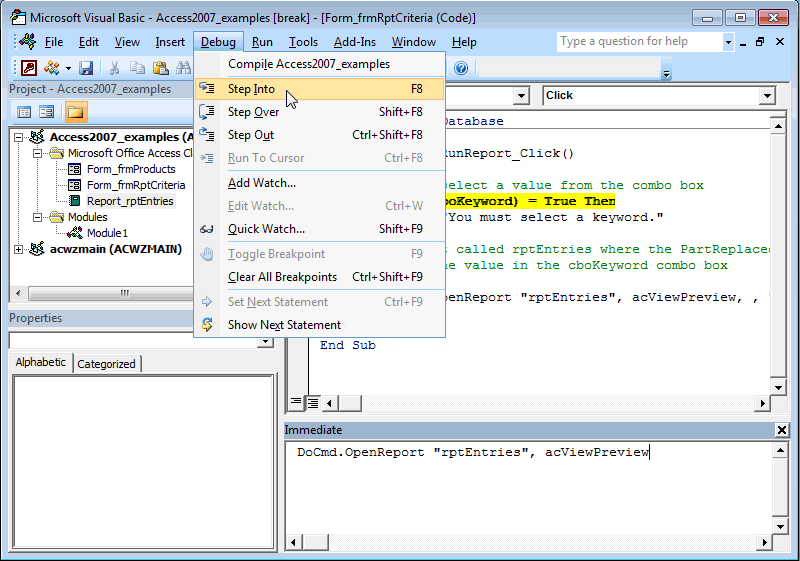Select Report_rptEntries in project tree
Image resolution: width=800 pixels, height=561 pixels.
pos(130,201)
